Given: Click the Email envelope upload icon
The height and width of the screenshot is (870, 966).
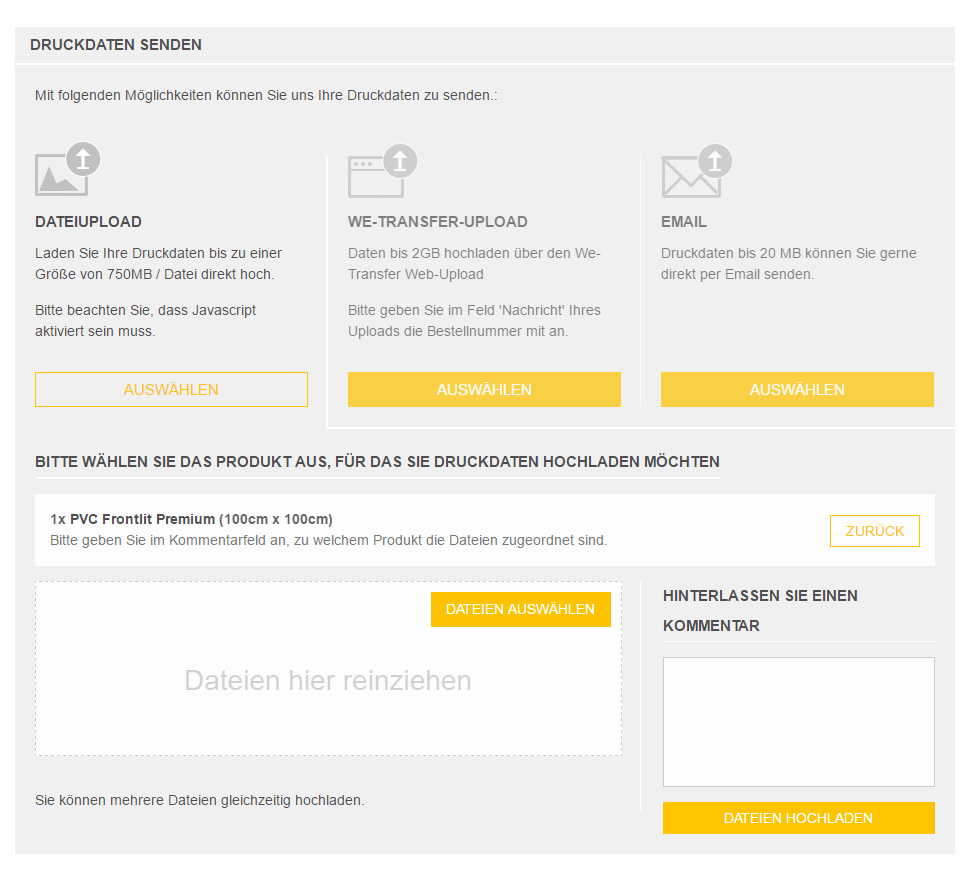Looking at the screenshot, I should coord(696,171).
